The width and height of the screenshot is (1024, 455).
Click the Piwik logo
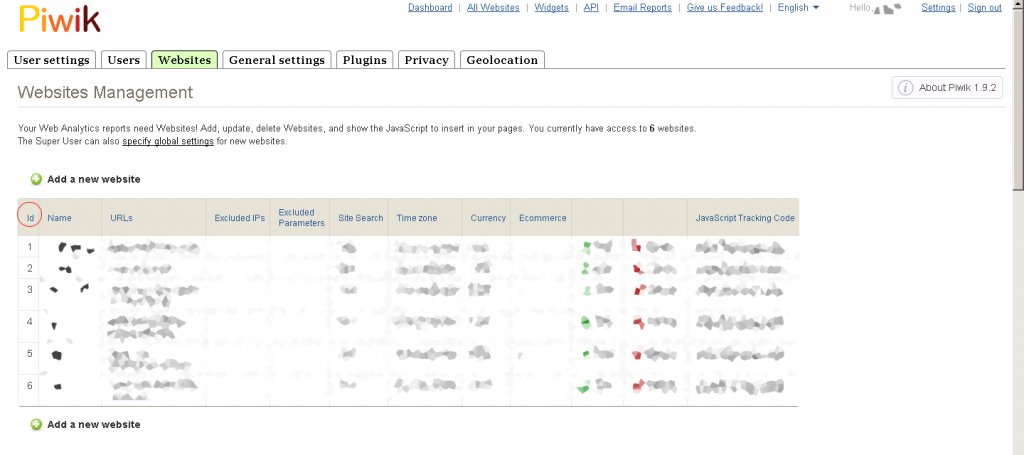pos(59,19)
